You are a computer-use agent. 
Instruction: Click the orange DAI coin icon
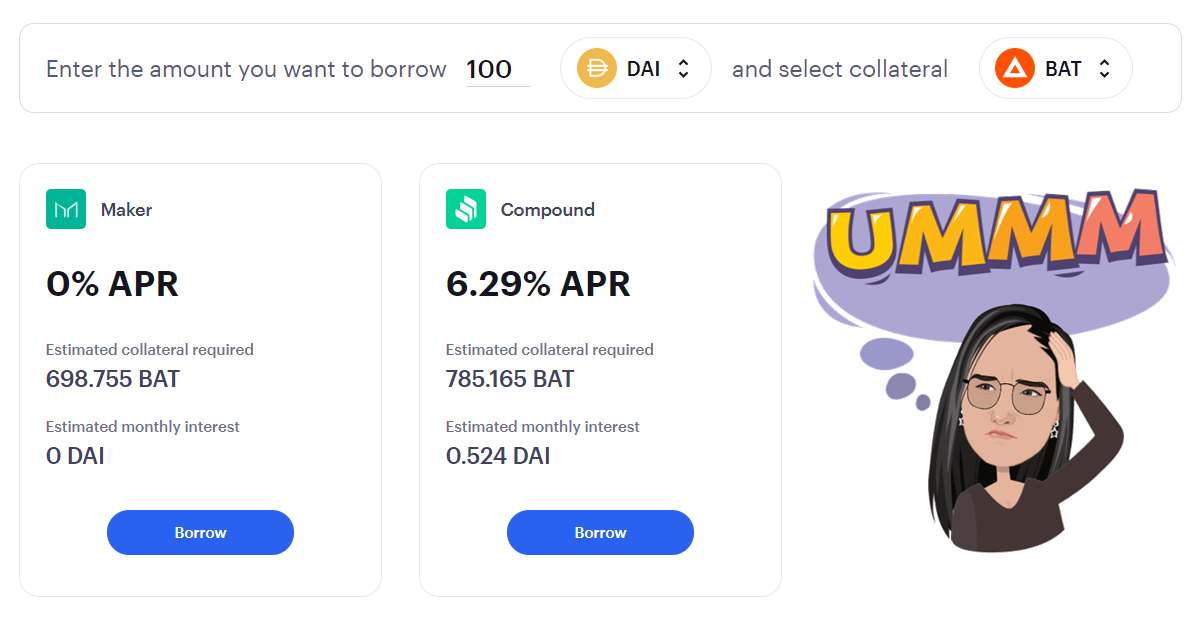tap(597, 69)
